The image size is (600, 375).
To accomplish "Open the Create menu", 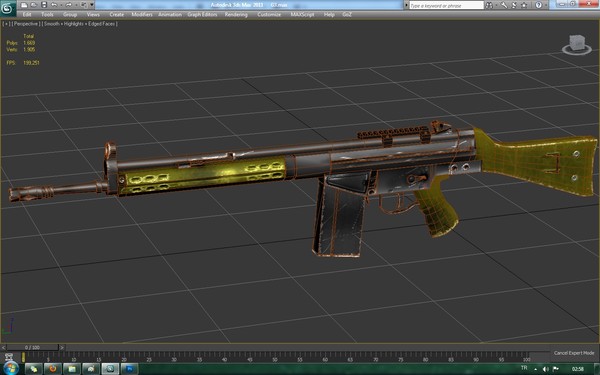I will tap(117, 15).
